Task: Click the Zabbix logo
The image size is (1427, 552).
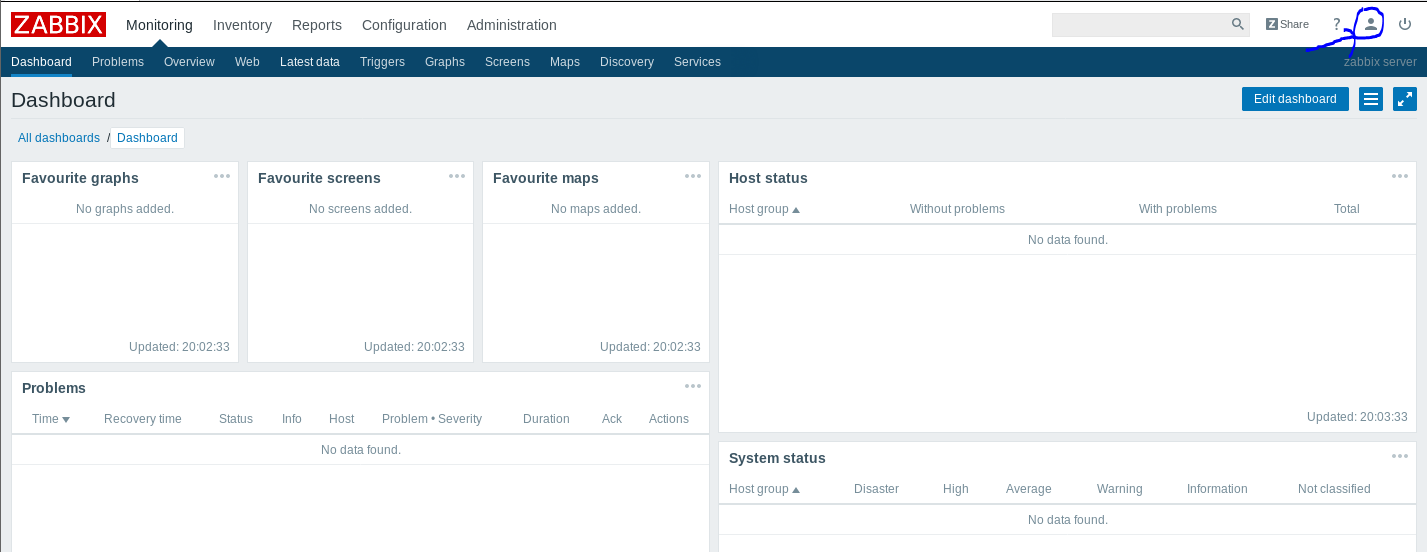Action: coord(58,24)
